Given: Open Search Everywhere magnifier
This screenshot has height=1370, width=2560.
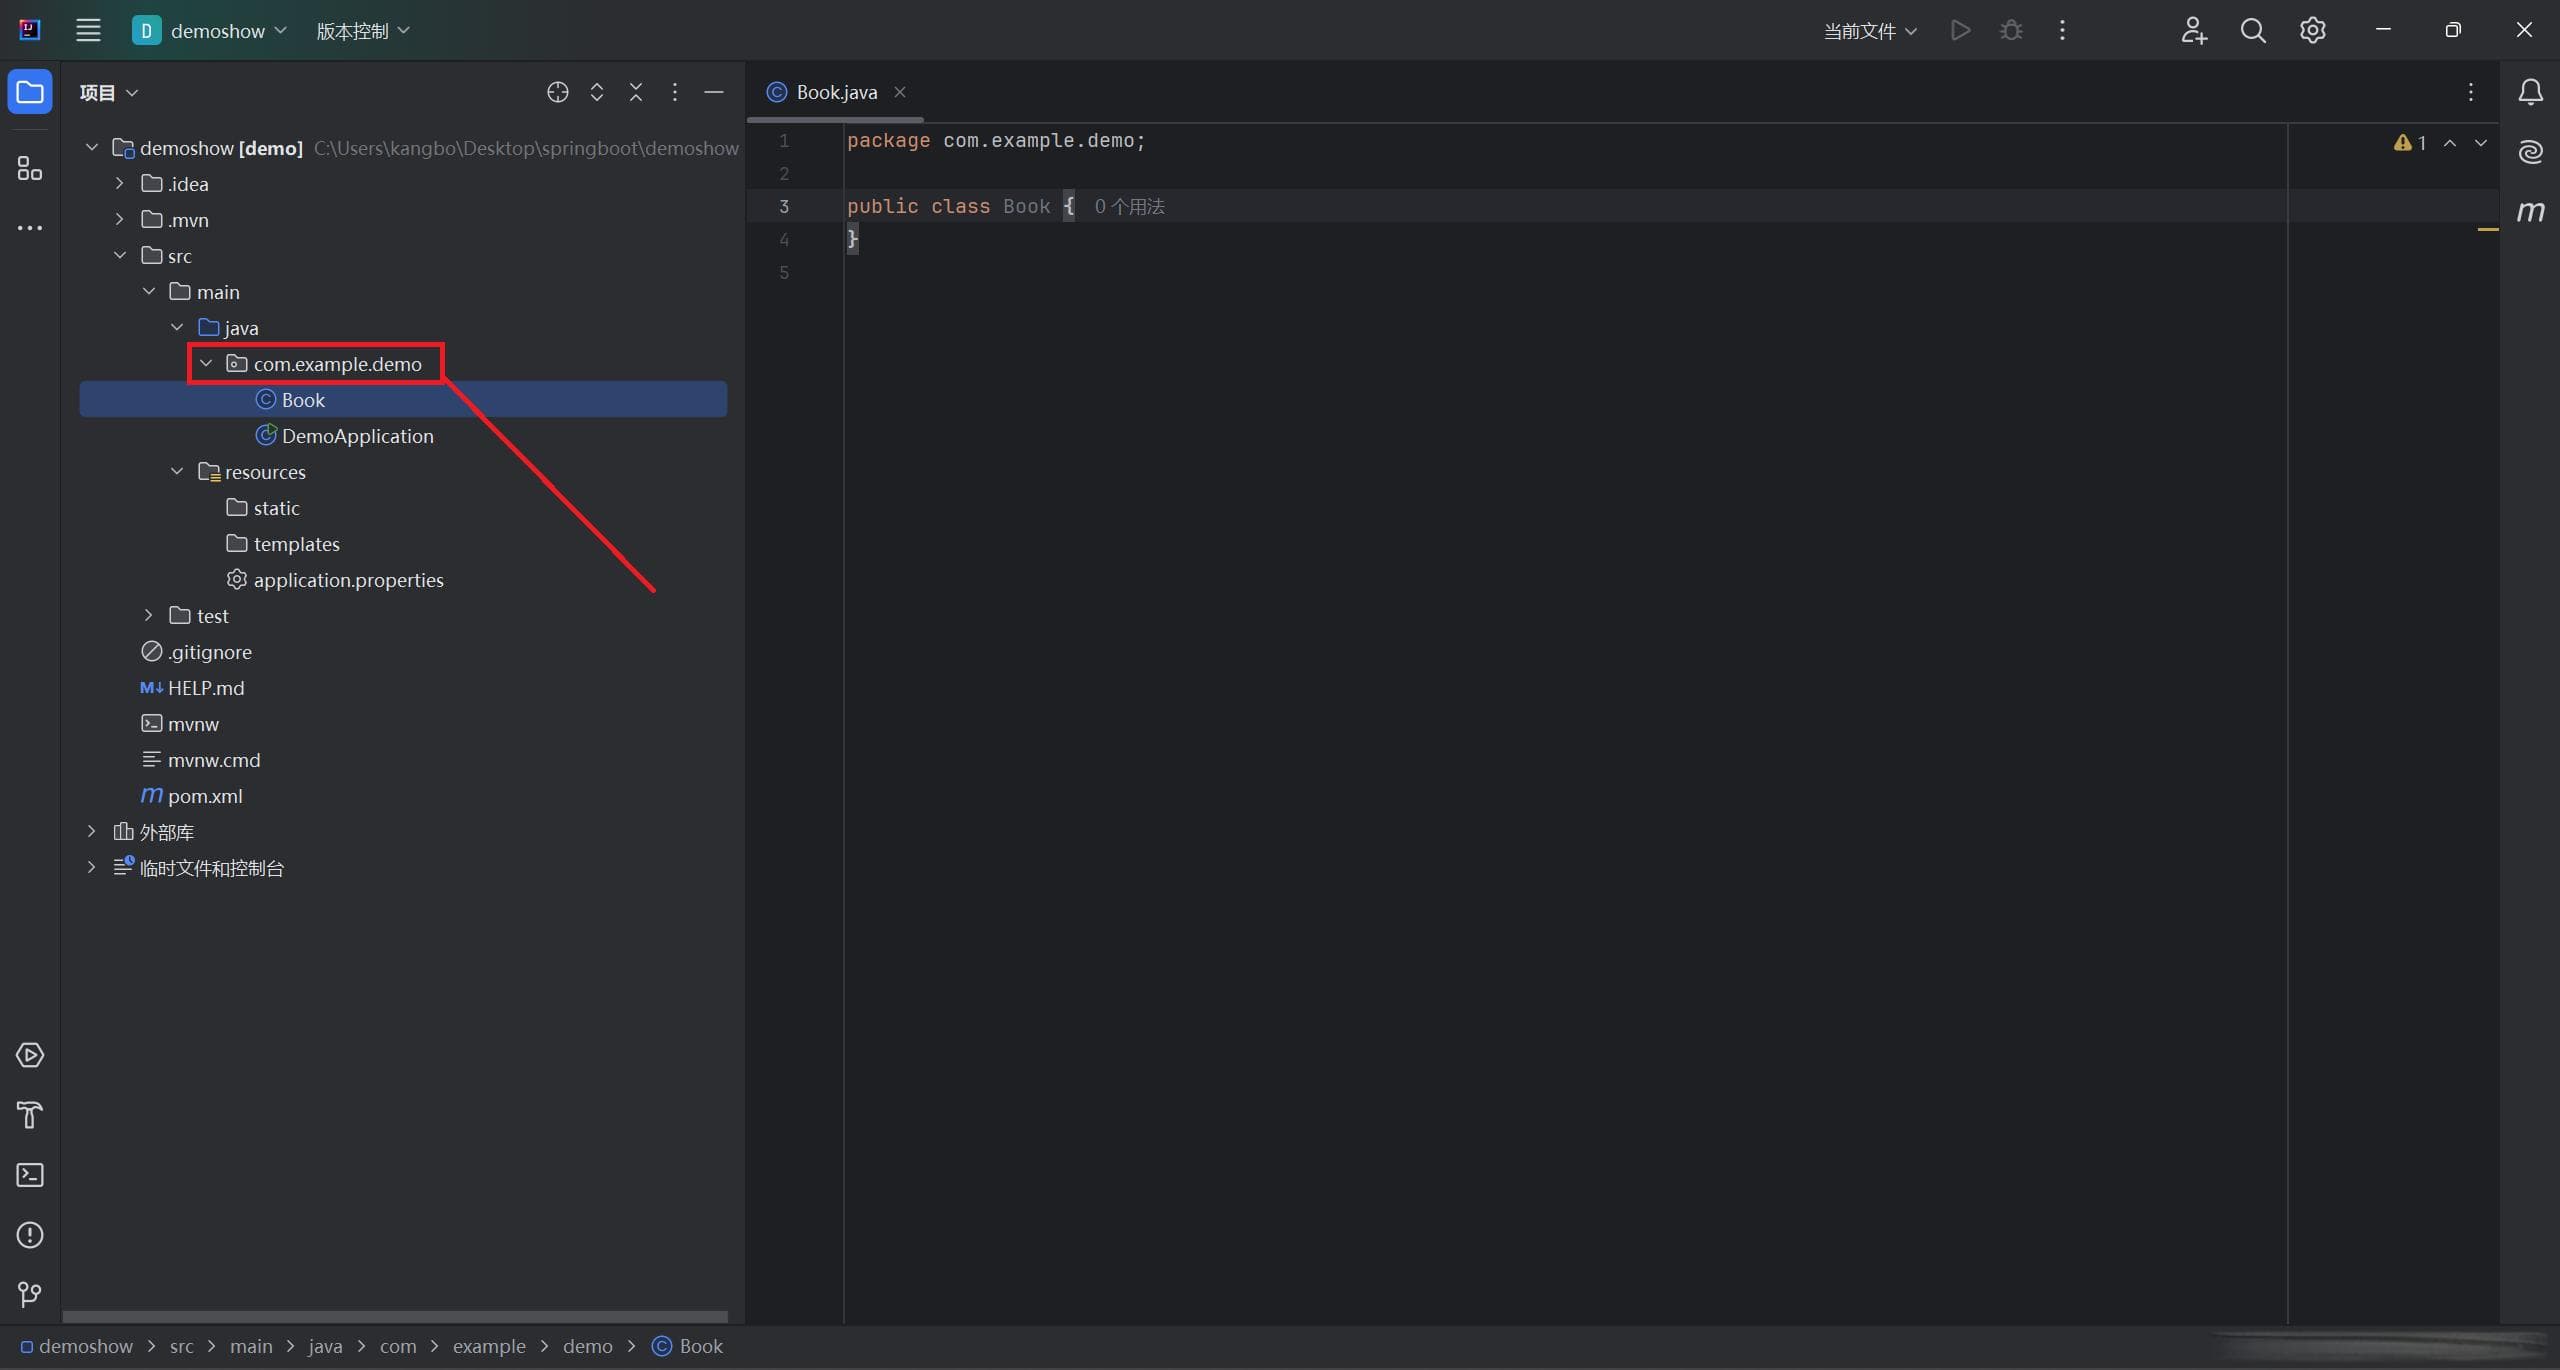Looking at the screenshot, I should [2253, 30].
